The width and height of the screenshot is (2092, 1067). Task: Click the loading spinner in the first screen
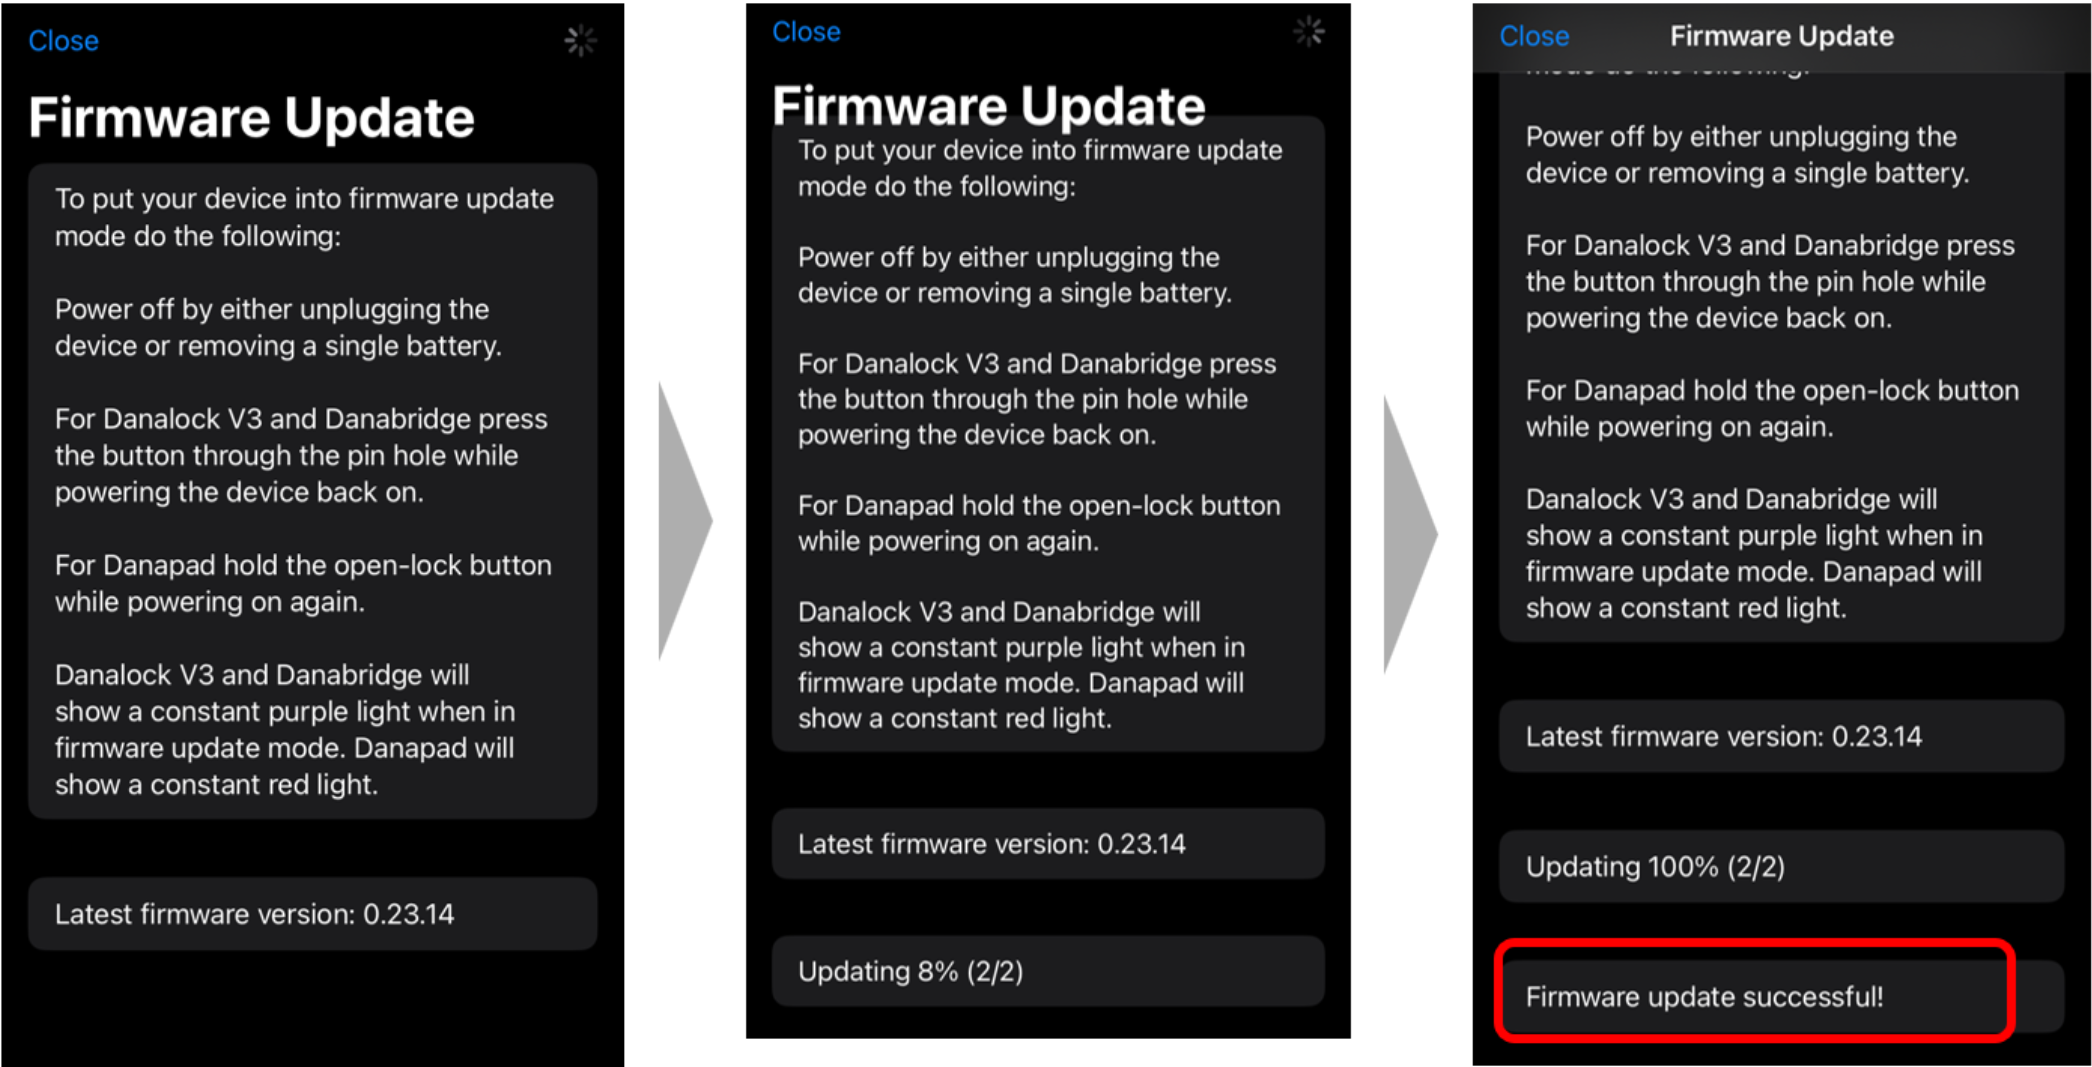coord(580,40)
